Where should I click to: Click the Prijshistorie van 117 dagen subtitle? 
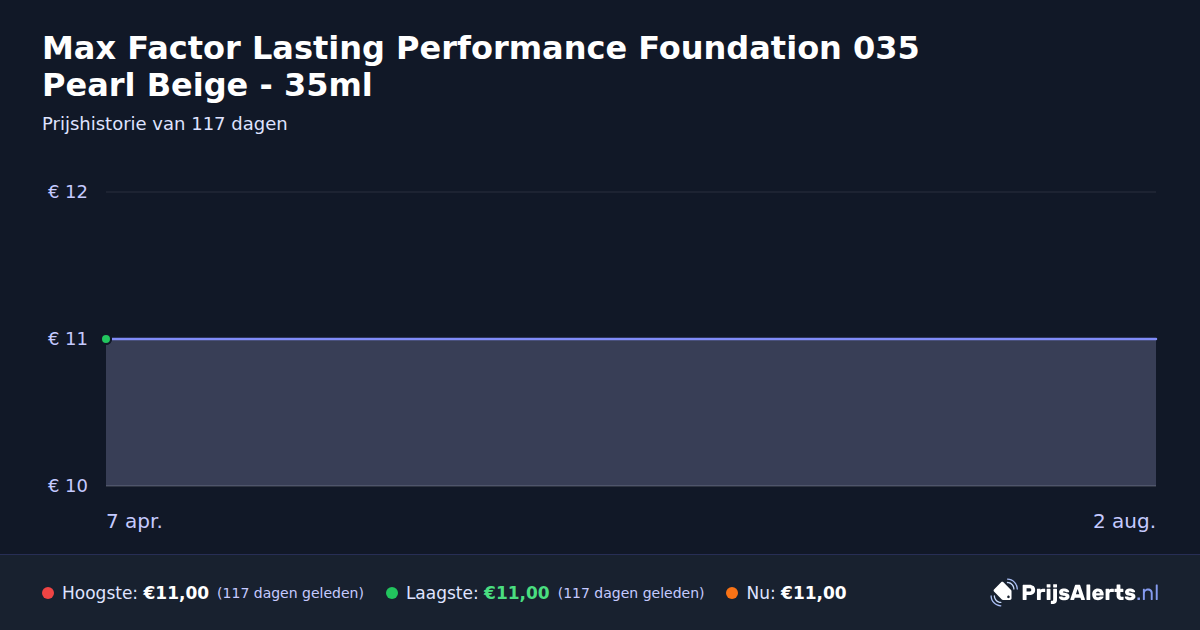click(x=165, y=124)
